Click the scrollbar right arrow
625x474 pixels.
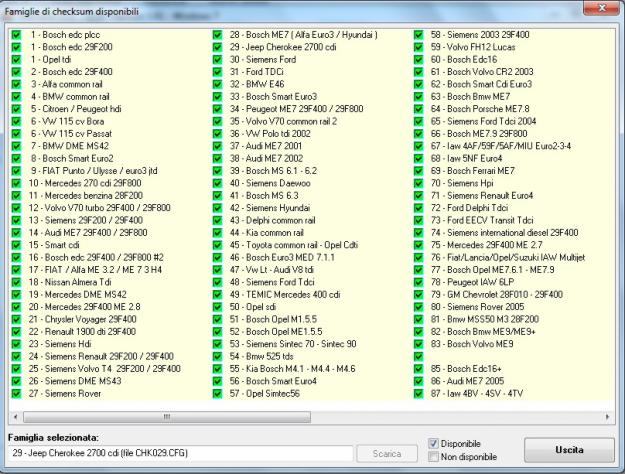pos(607,417)
